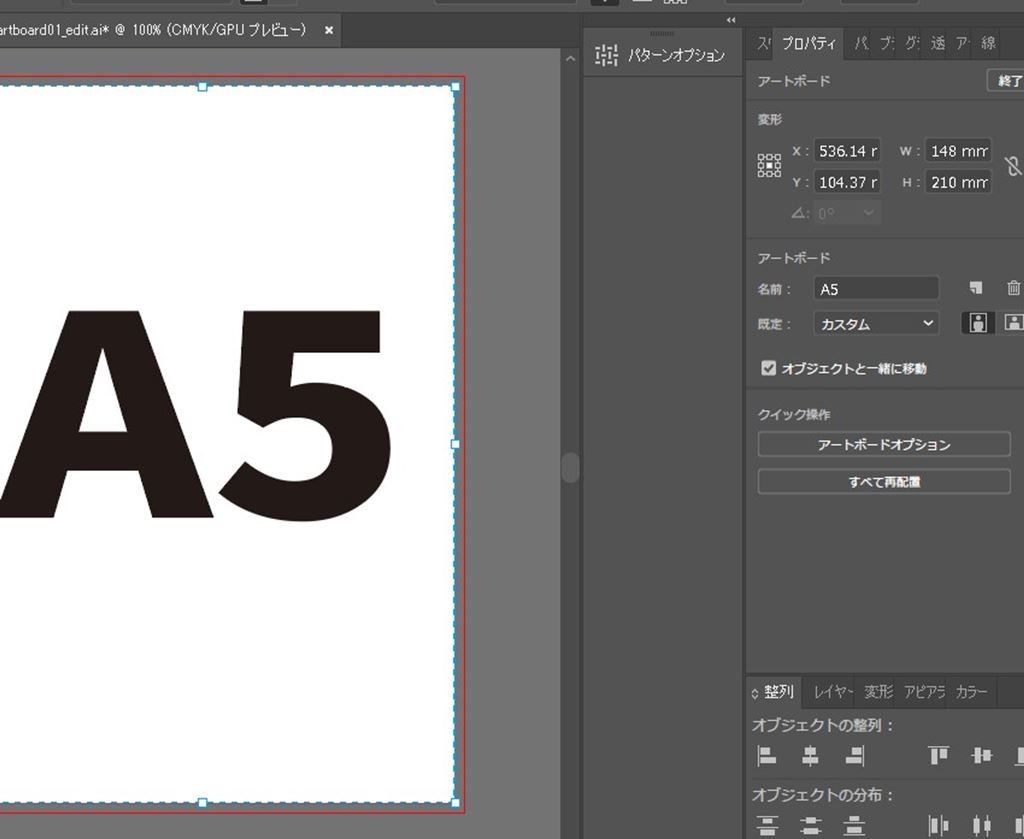Toggle the width and height proportion link

(x=1012, y=166)
